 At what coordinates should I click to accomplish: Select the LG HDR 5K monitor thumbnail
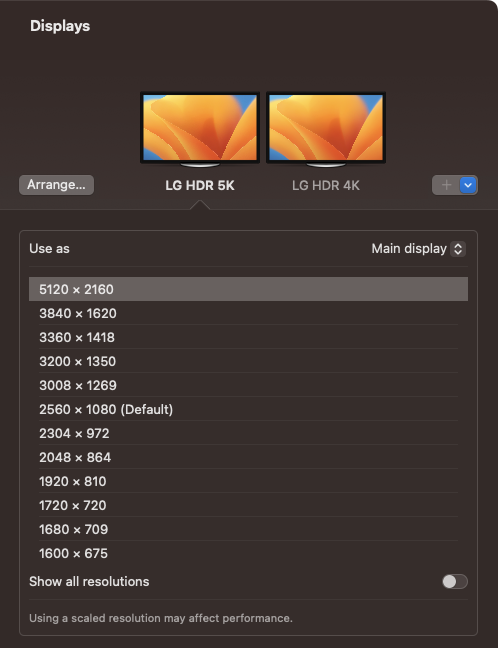(x=200, y=129)
